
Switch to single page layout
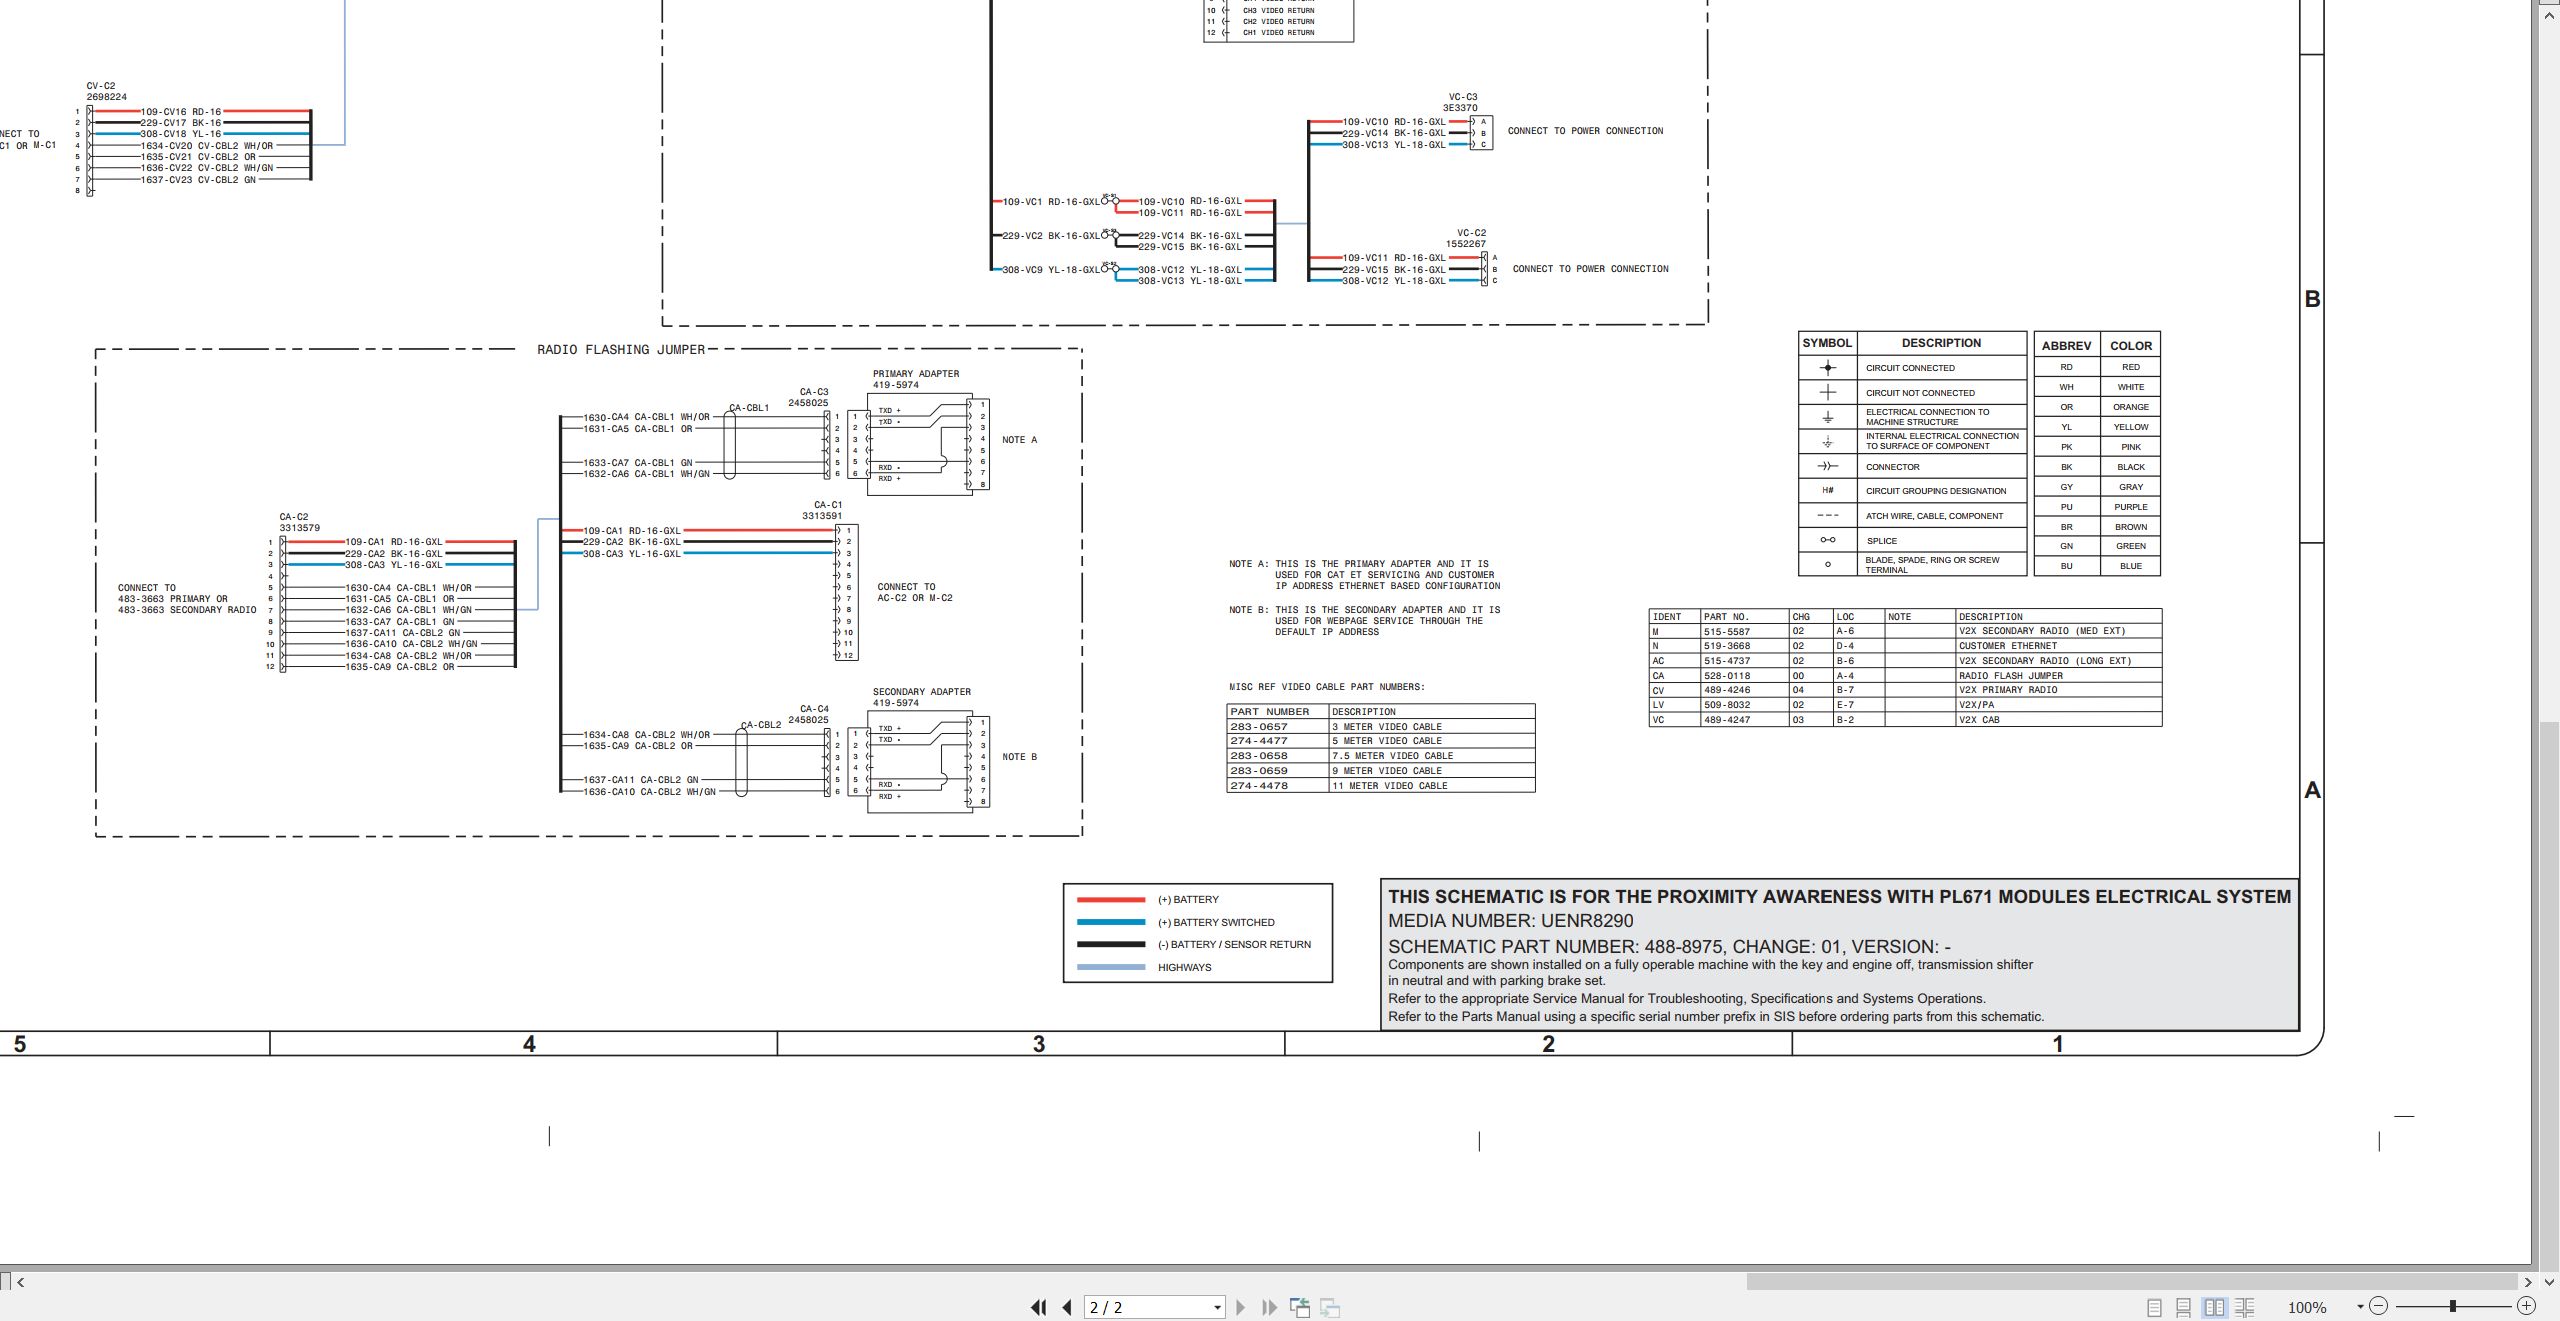coord(2154,1307)
